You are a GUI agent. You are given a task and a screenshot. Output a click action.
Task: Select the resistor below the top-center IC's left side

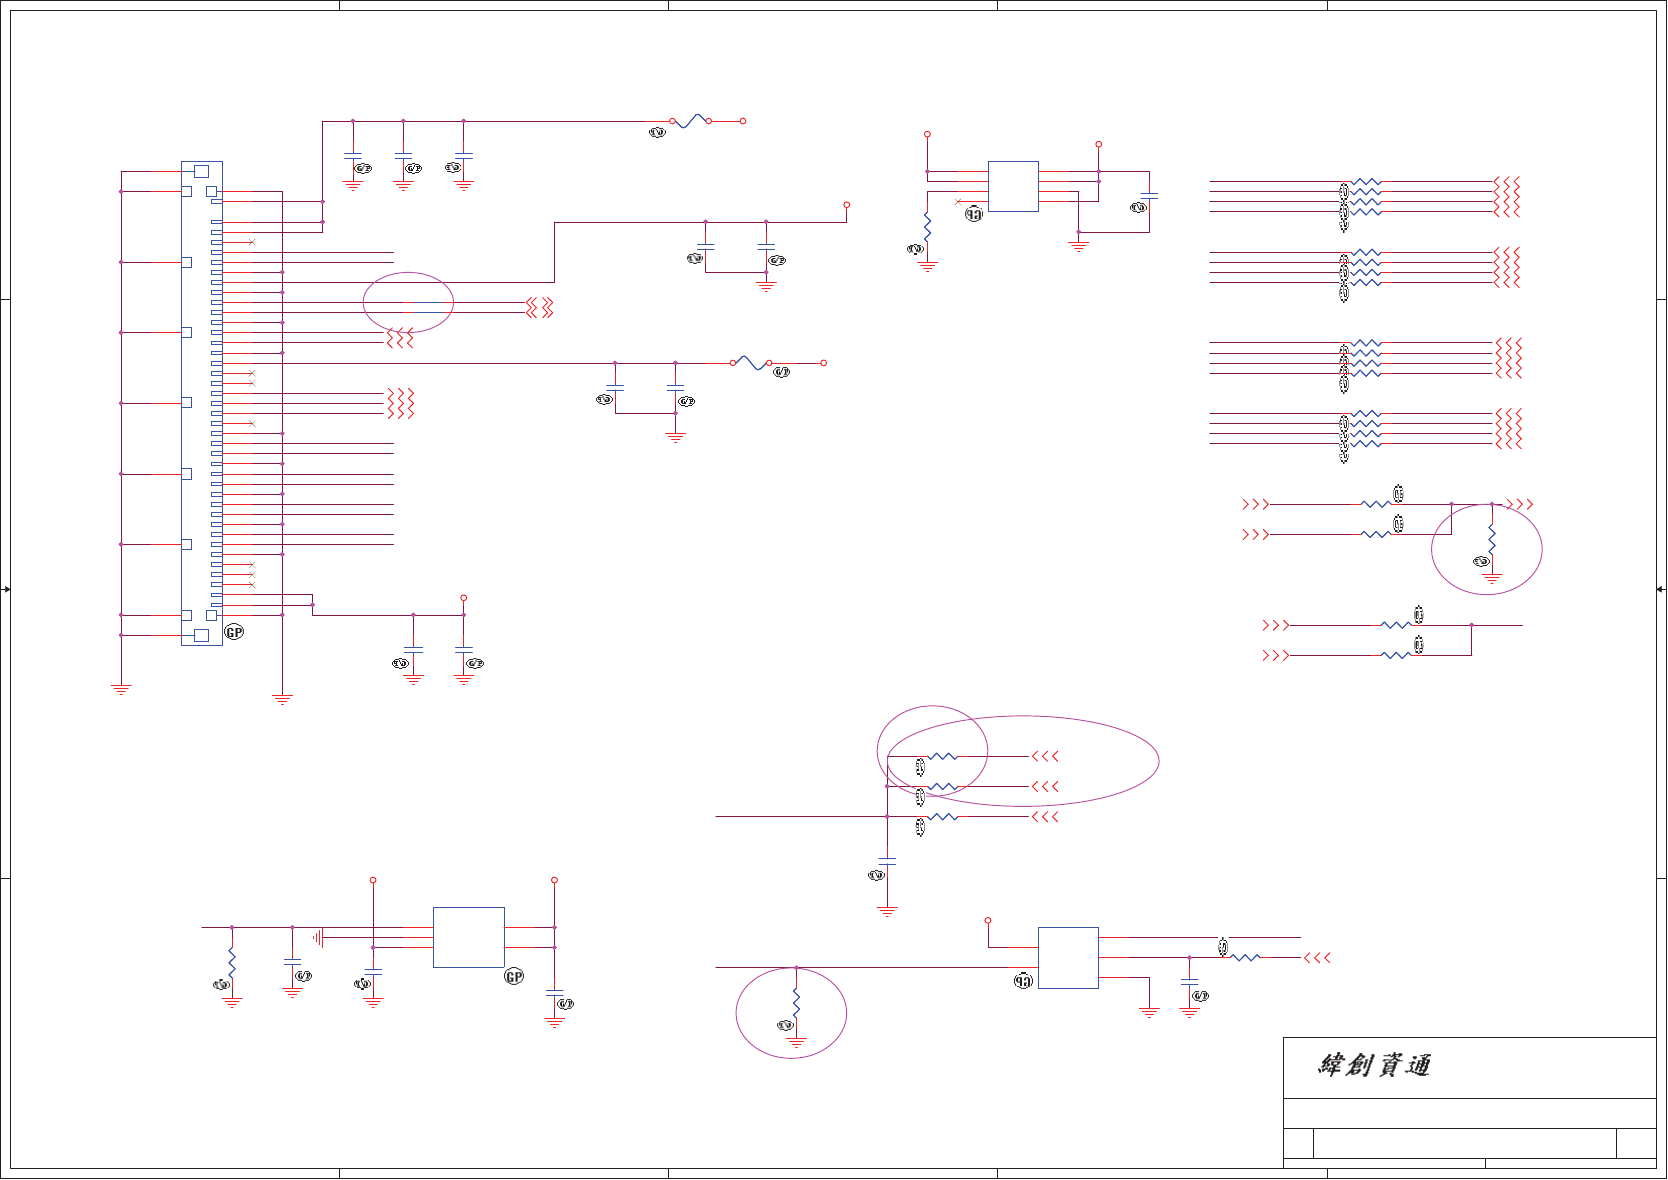(x=927, y=227)
